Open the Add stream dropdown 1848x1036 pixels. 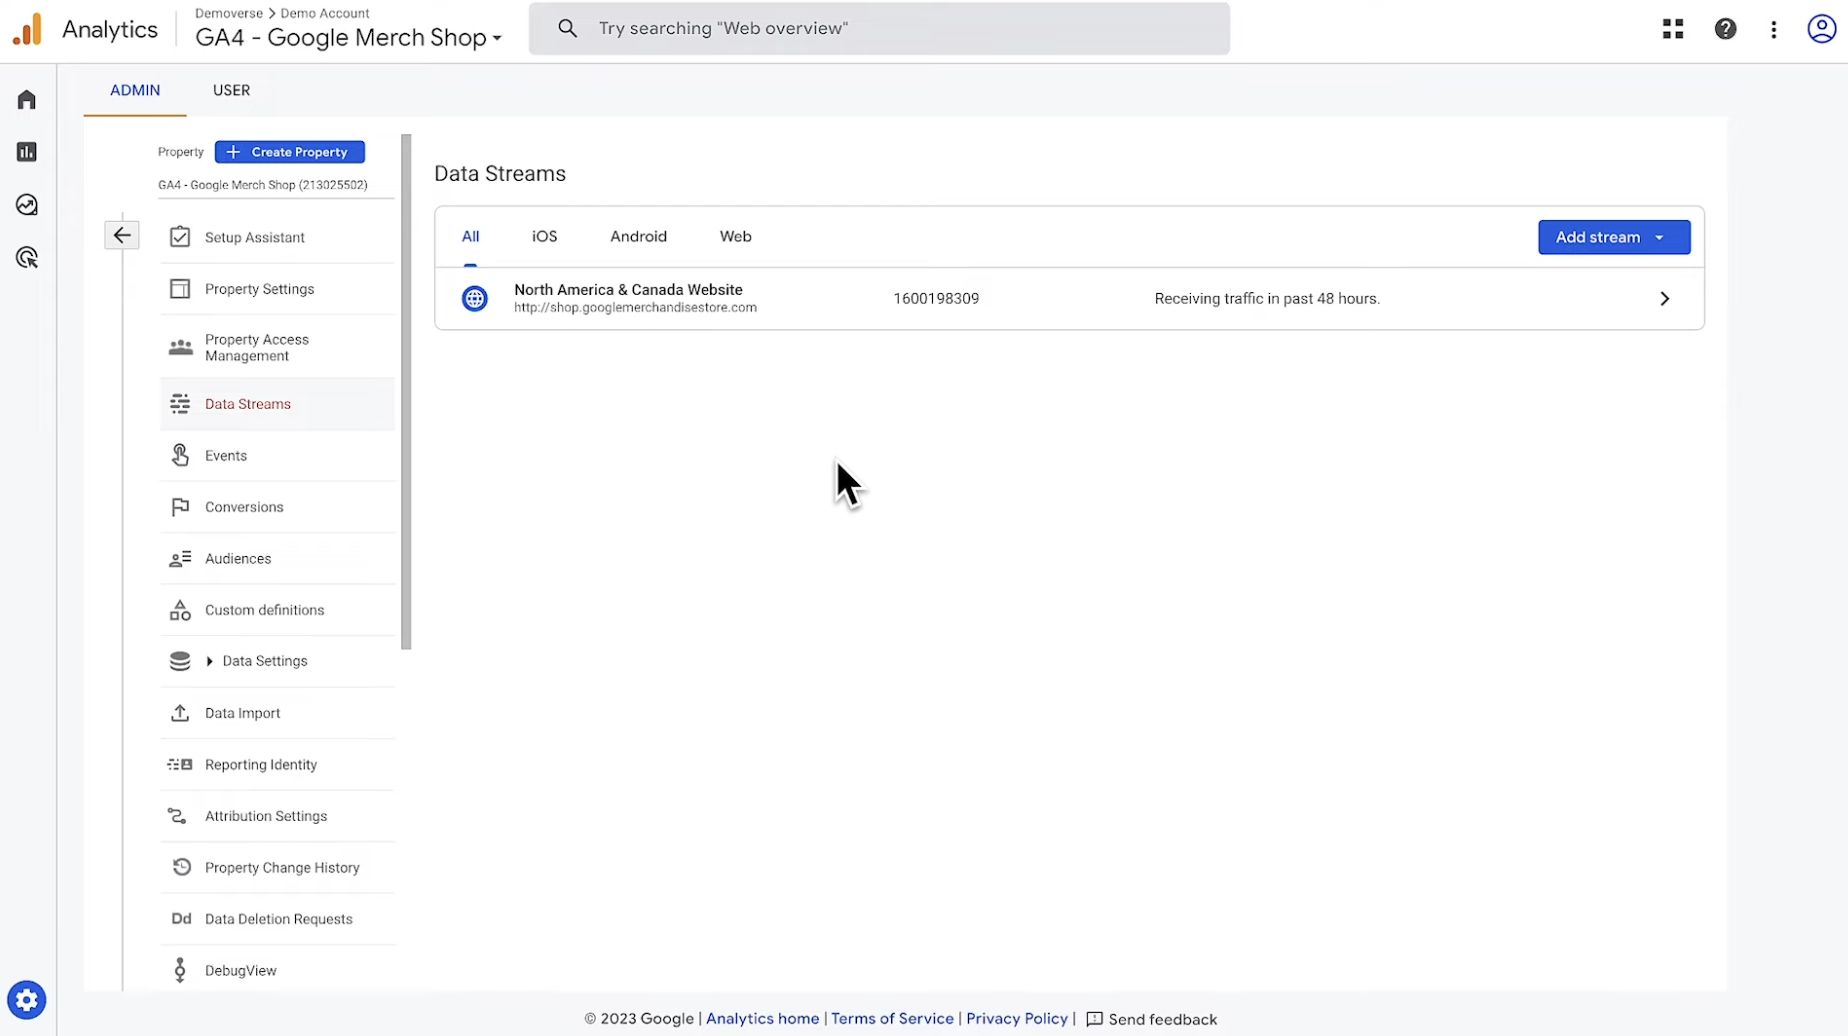(1614, 237)
